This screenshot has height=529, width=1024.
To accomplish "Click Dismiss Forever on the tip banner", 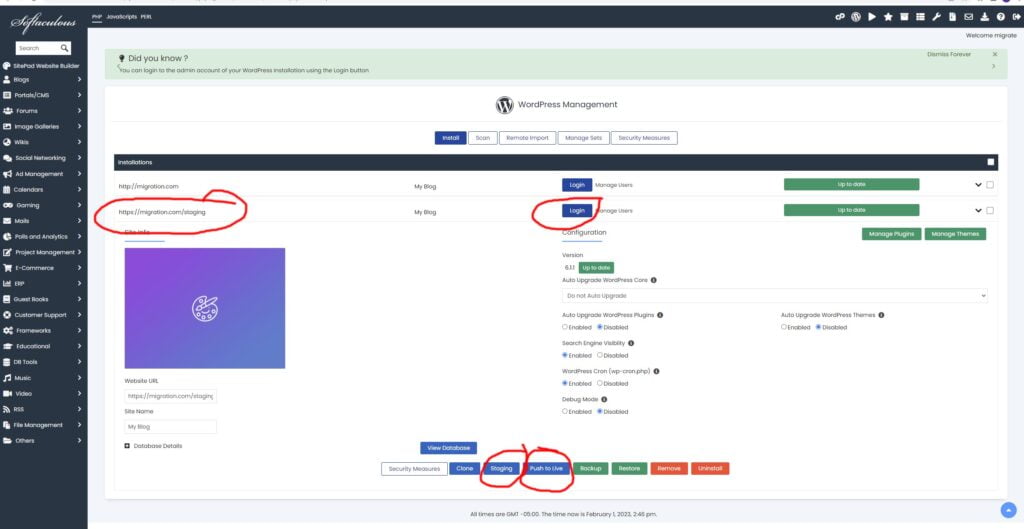I will (949, 54).
